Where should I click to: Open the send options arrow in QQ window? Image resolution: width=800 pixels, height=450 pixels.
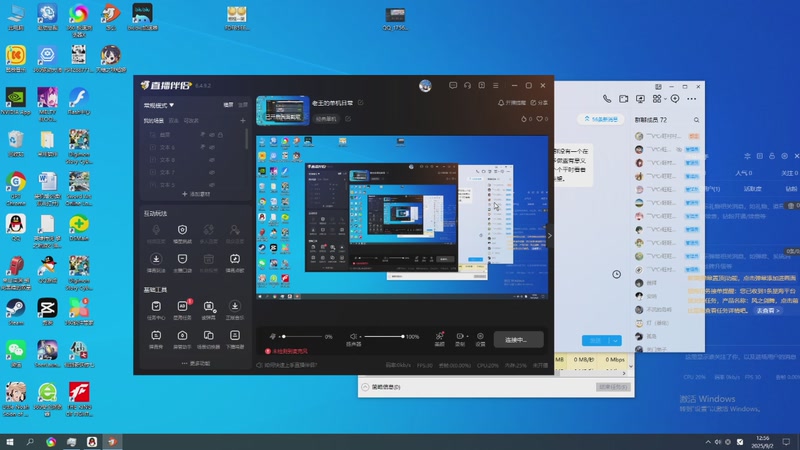(616, 341)
